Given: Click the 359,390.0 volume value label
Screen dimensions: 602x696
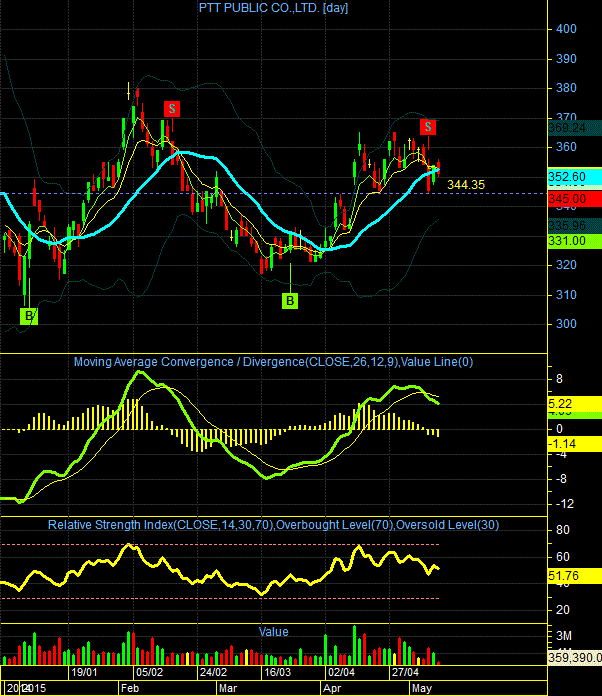Looking at the screenshot, I should (574, 657).
